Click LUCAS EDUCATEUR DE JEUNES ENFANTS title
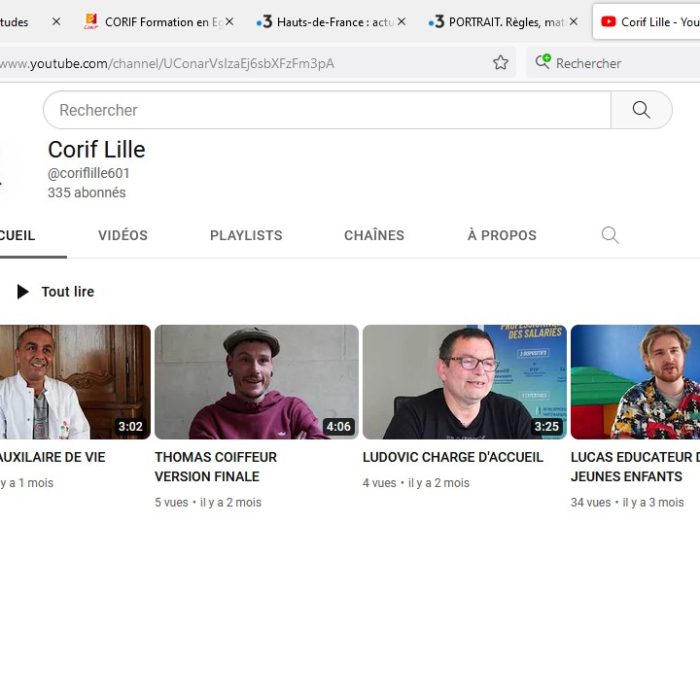 [x=635, y=467]
